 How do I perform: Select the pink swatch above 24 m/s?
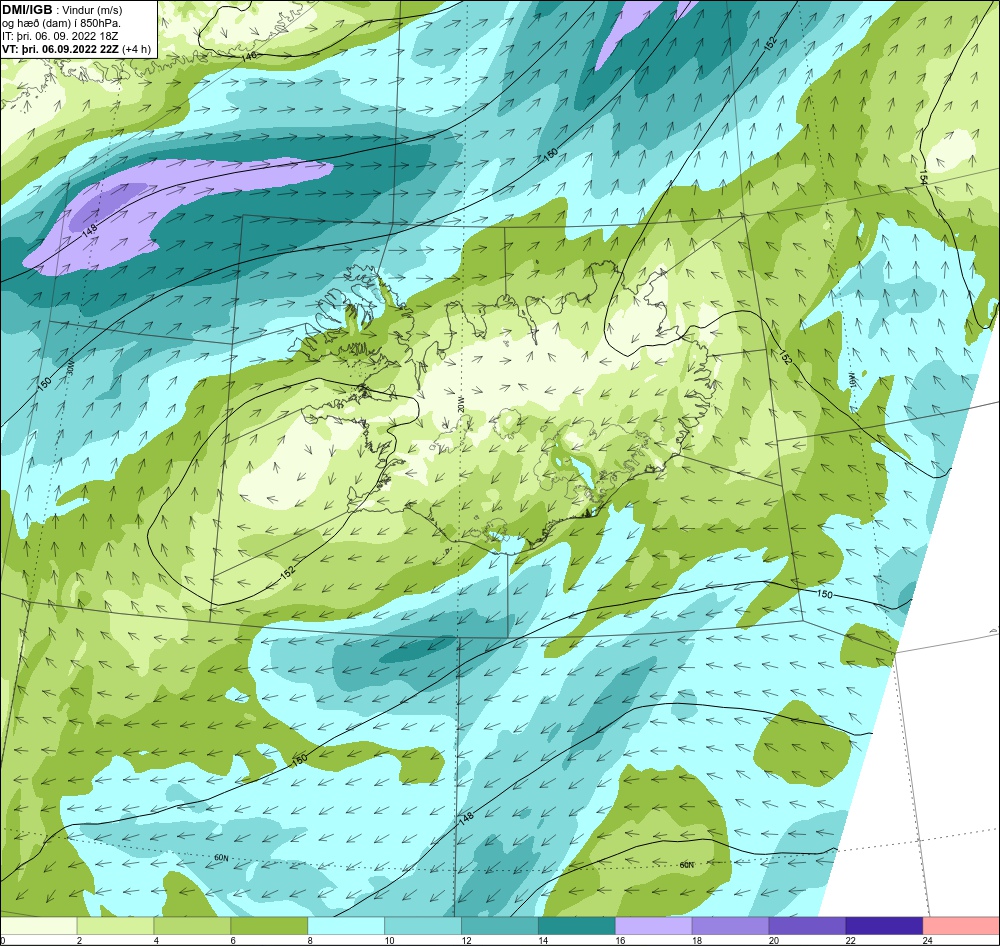(x=961, y=926)
